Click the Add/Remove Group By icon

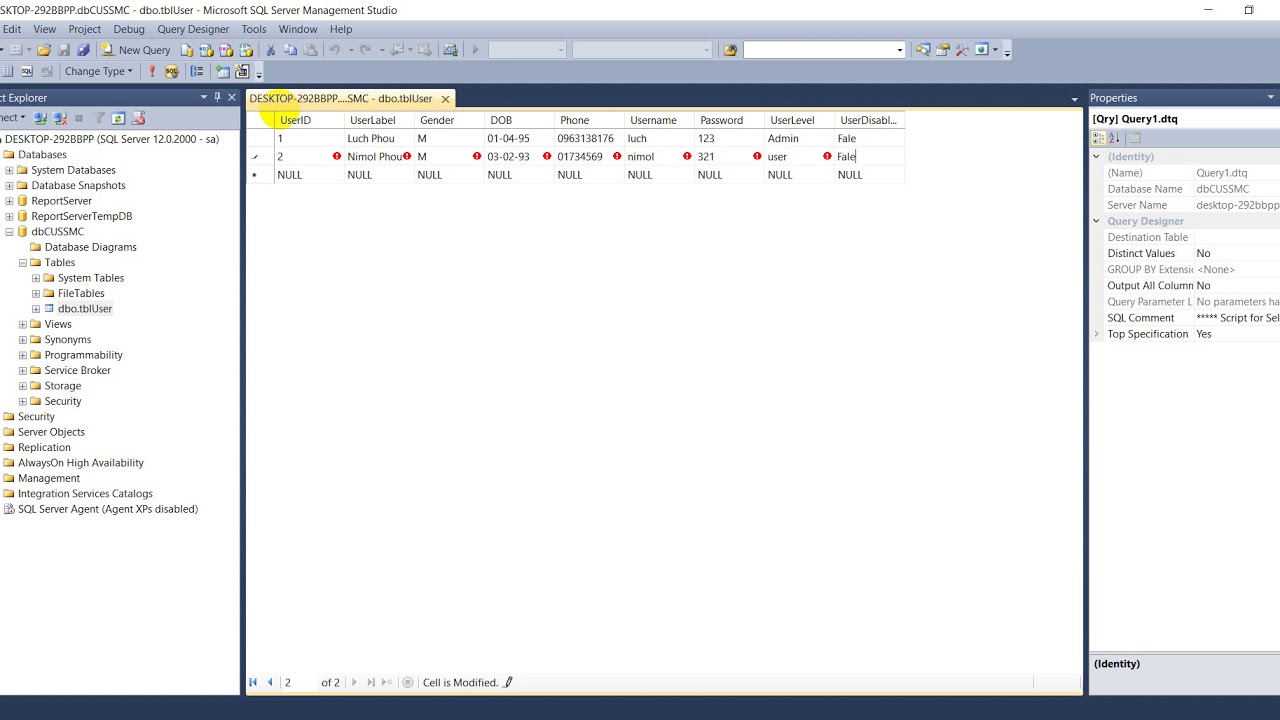(197, 71)
